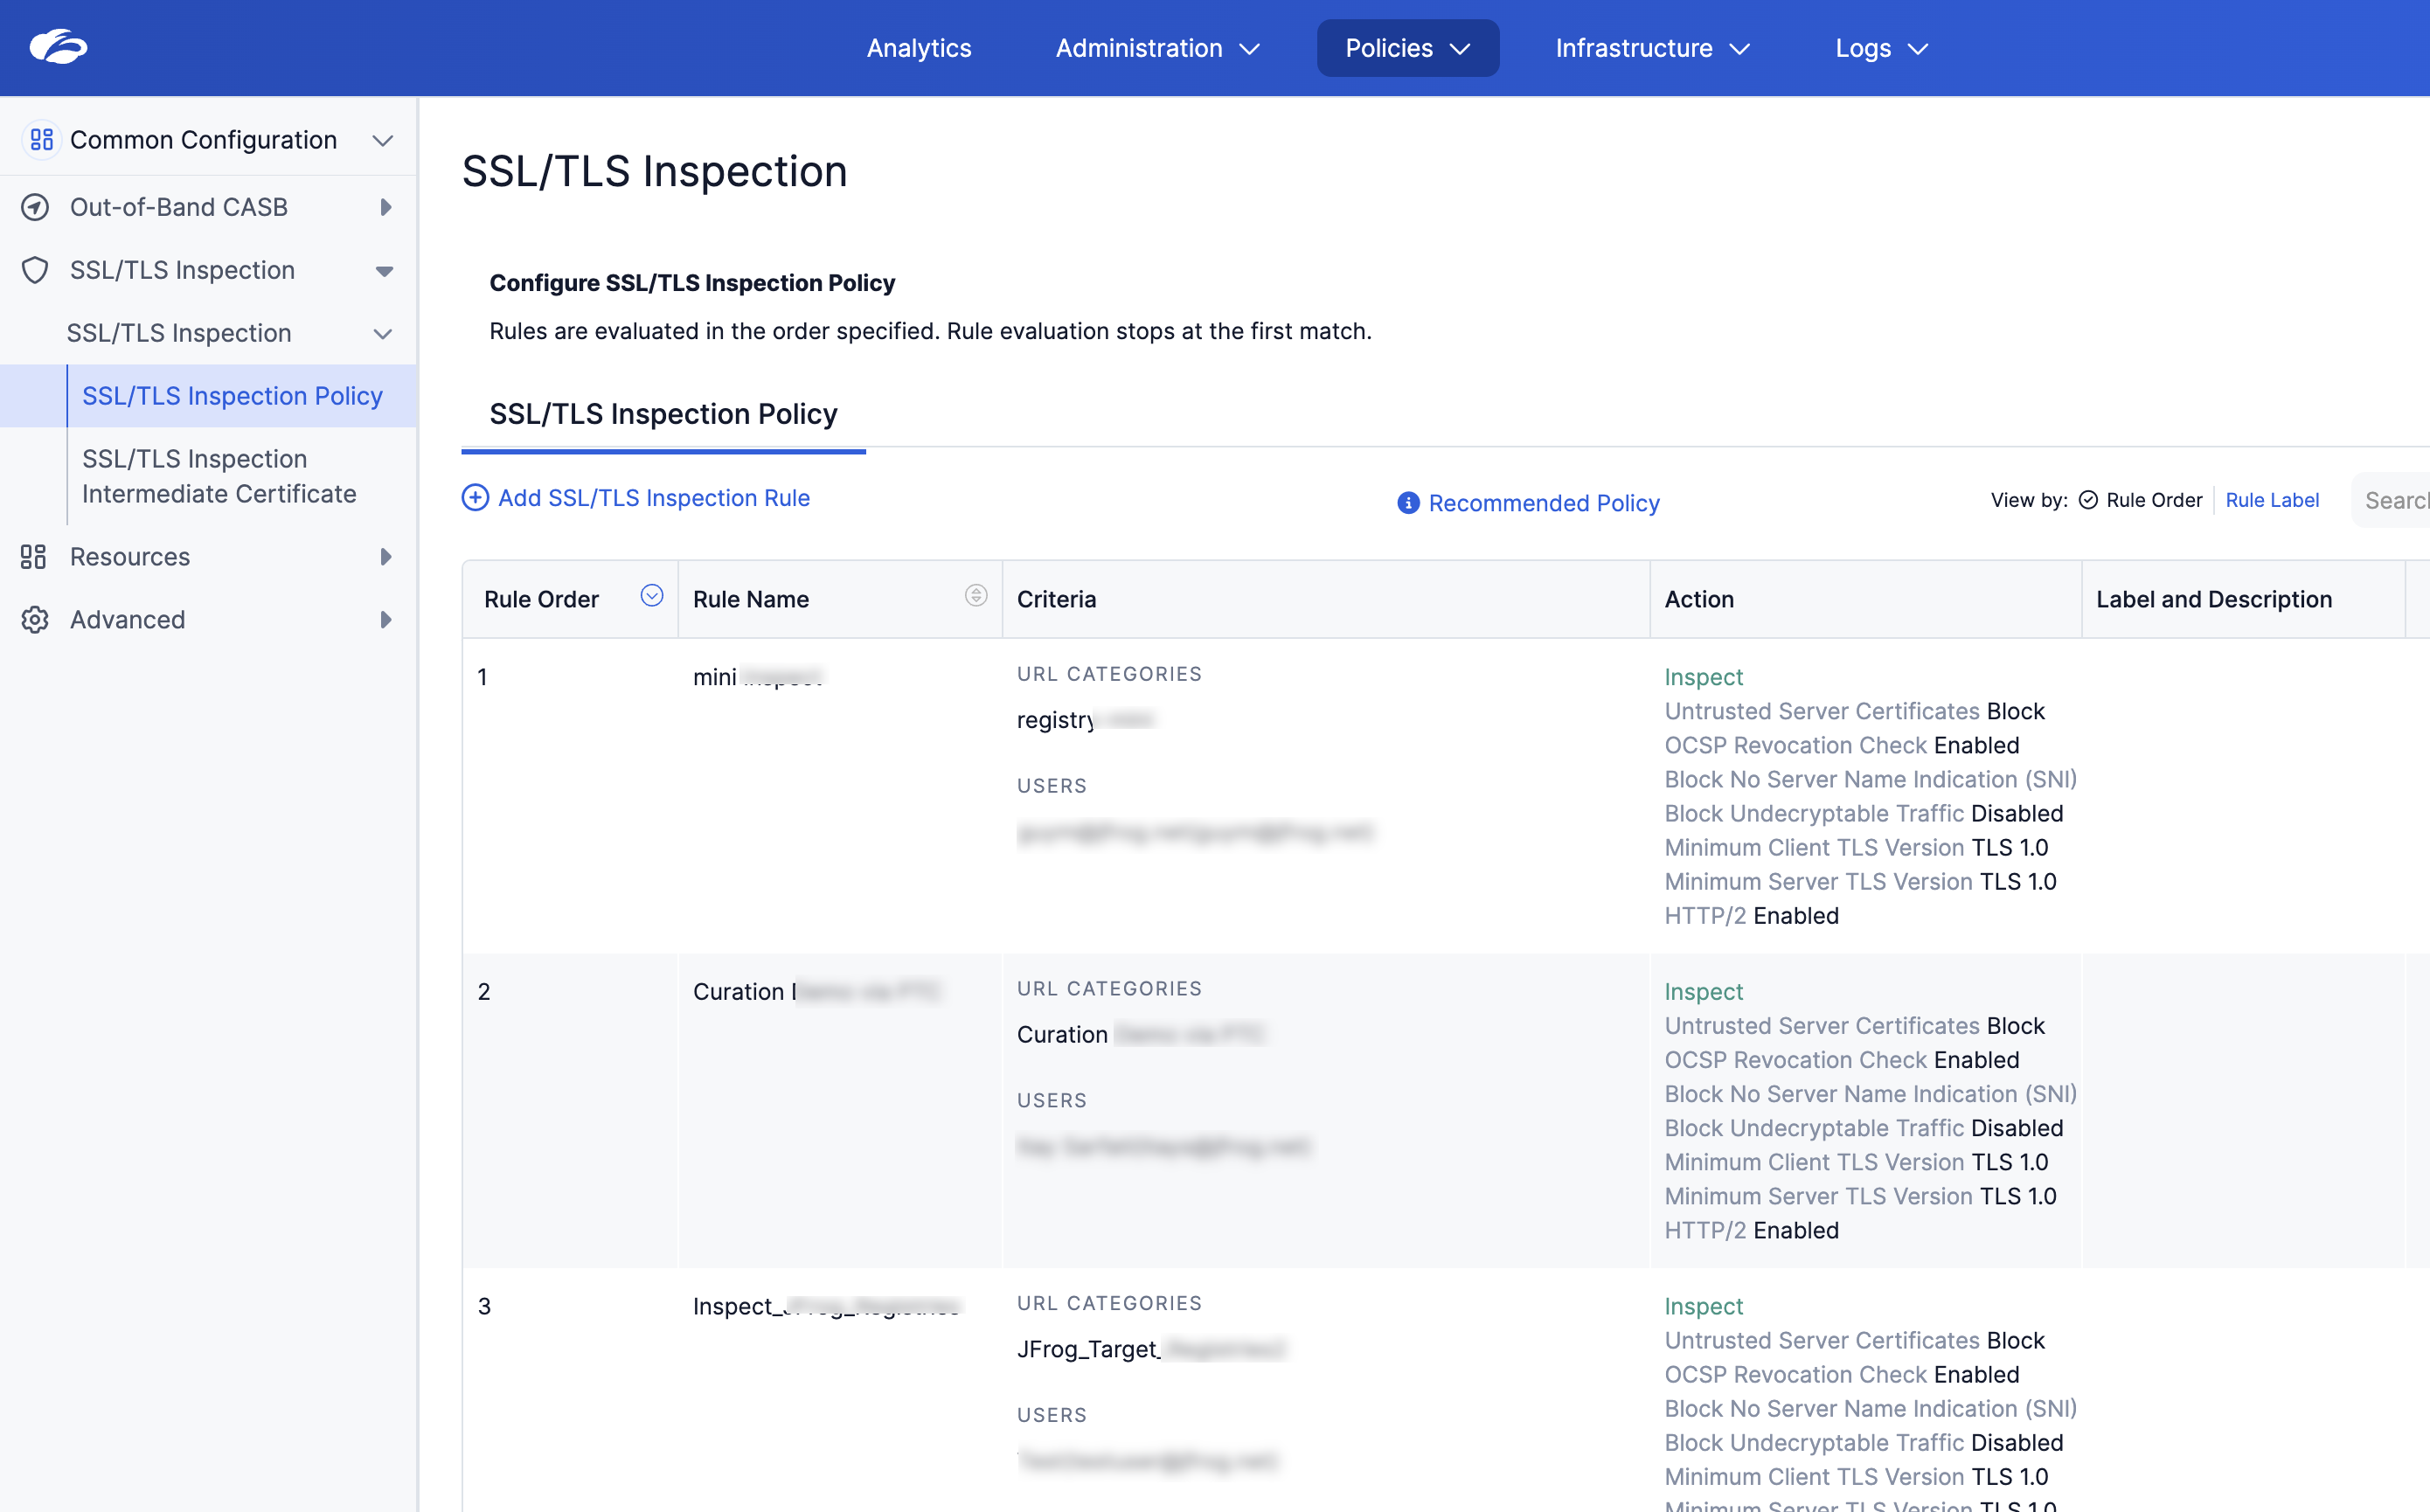2430x1512 pixels.
Task: Click Inspect action in rule 3
Action: click(1703, 1306)
